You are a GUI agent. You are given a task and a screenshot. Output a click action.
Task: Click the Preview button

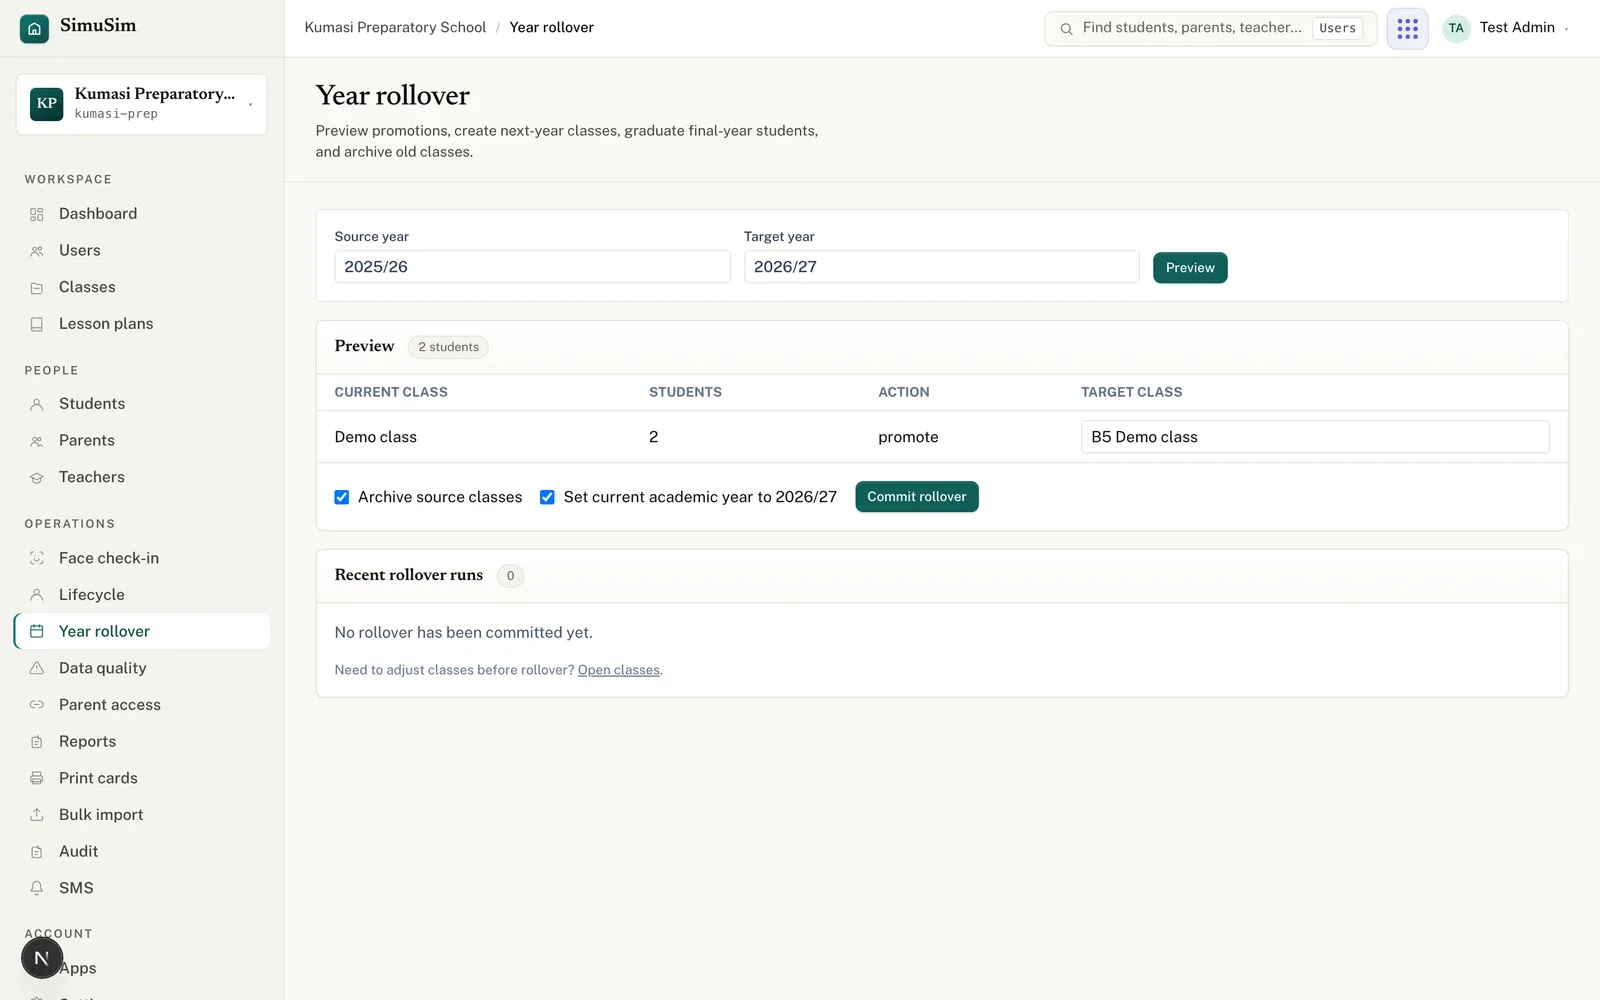coord(1190,268)
